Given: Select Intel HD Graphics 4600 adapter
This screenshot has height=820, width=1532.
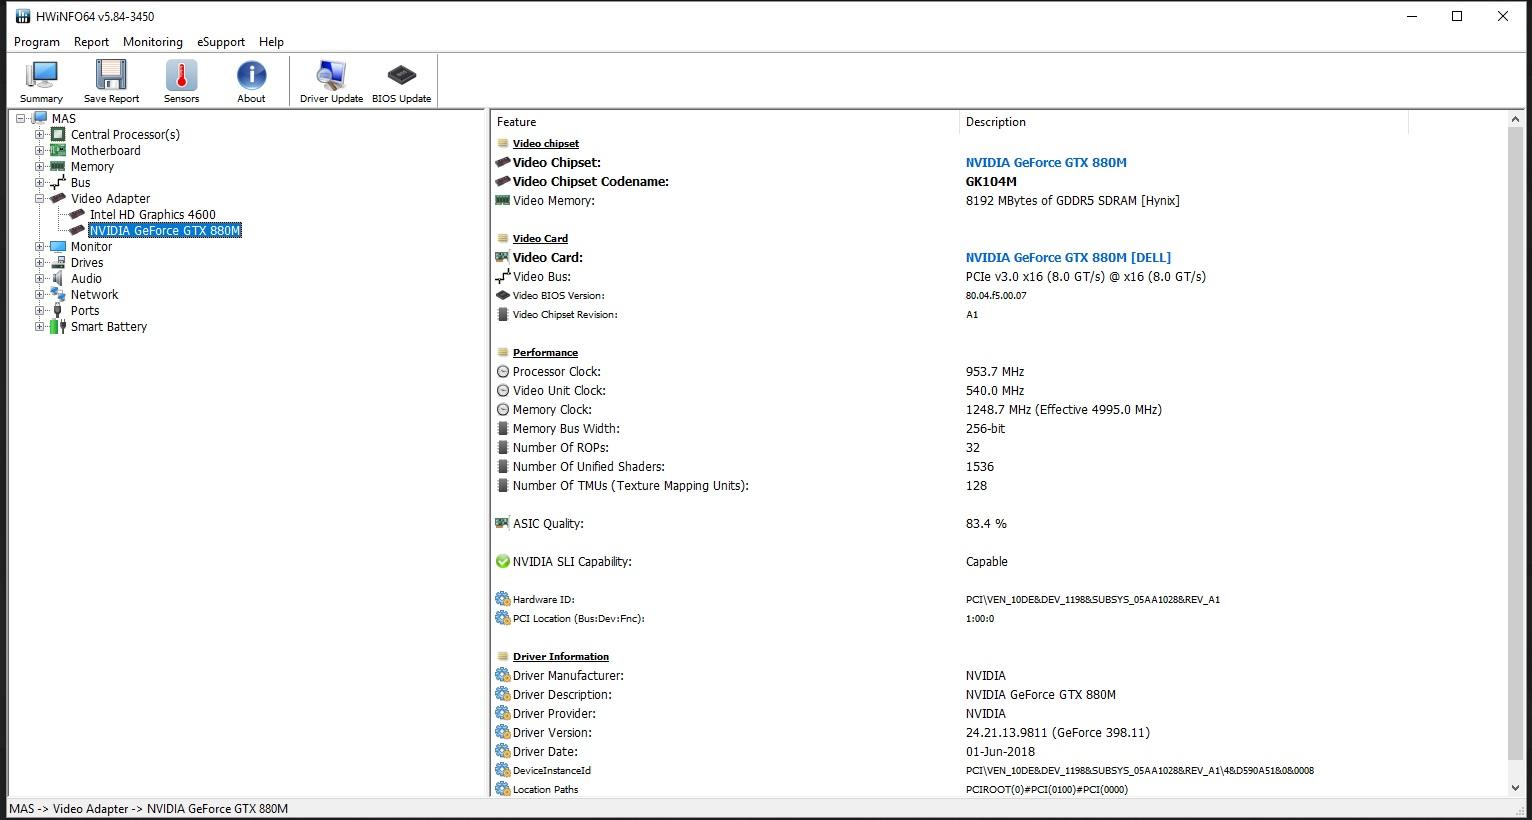Looking at the screenshot, I should (152, 214).
